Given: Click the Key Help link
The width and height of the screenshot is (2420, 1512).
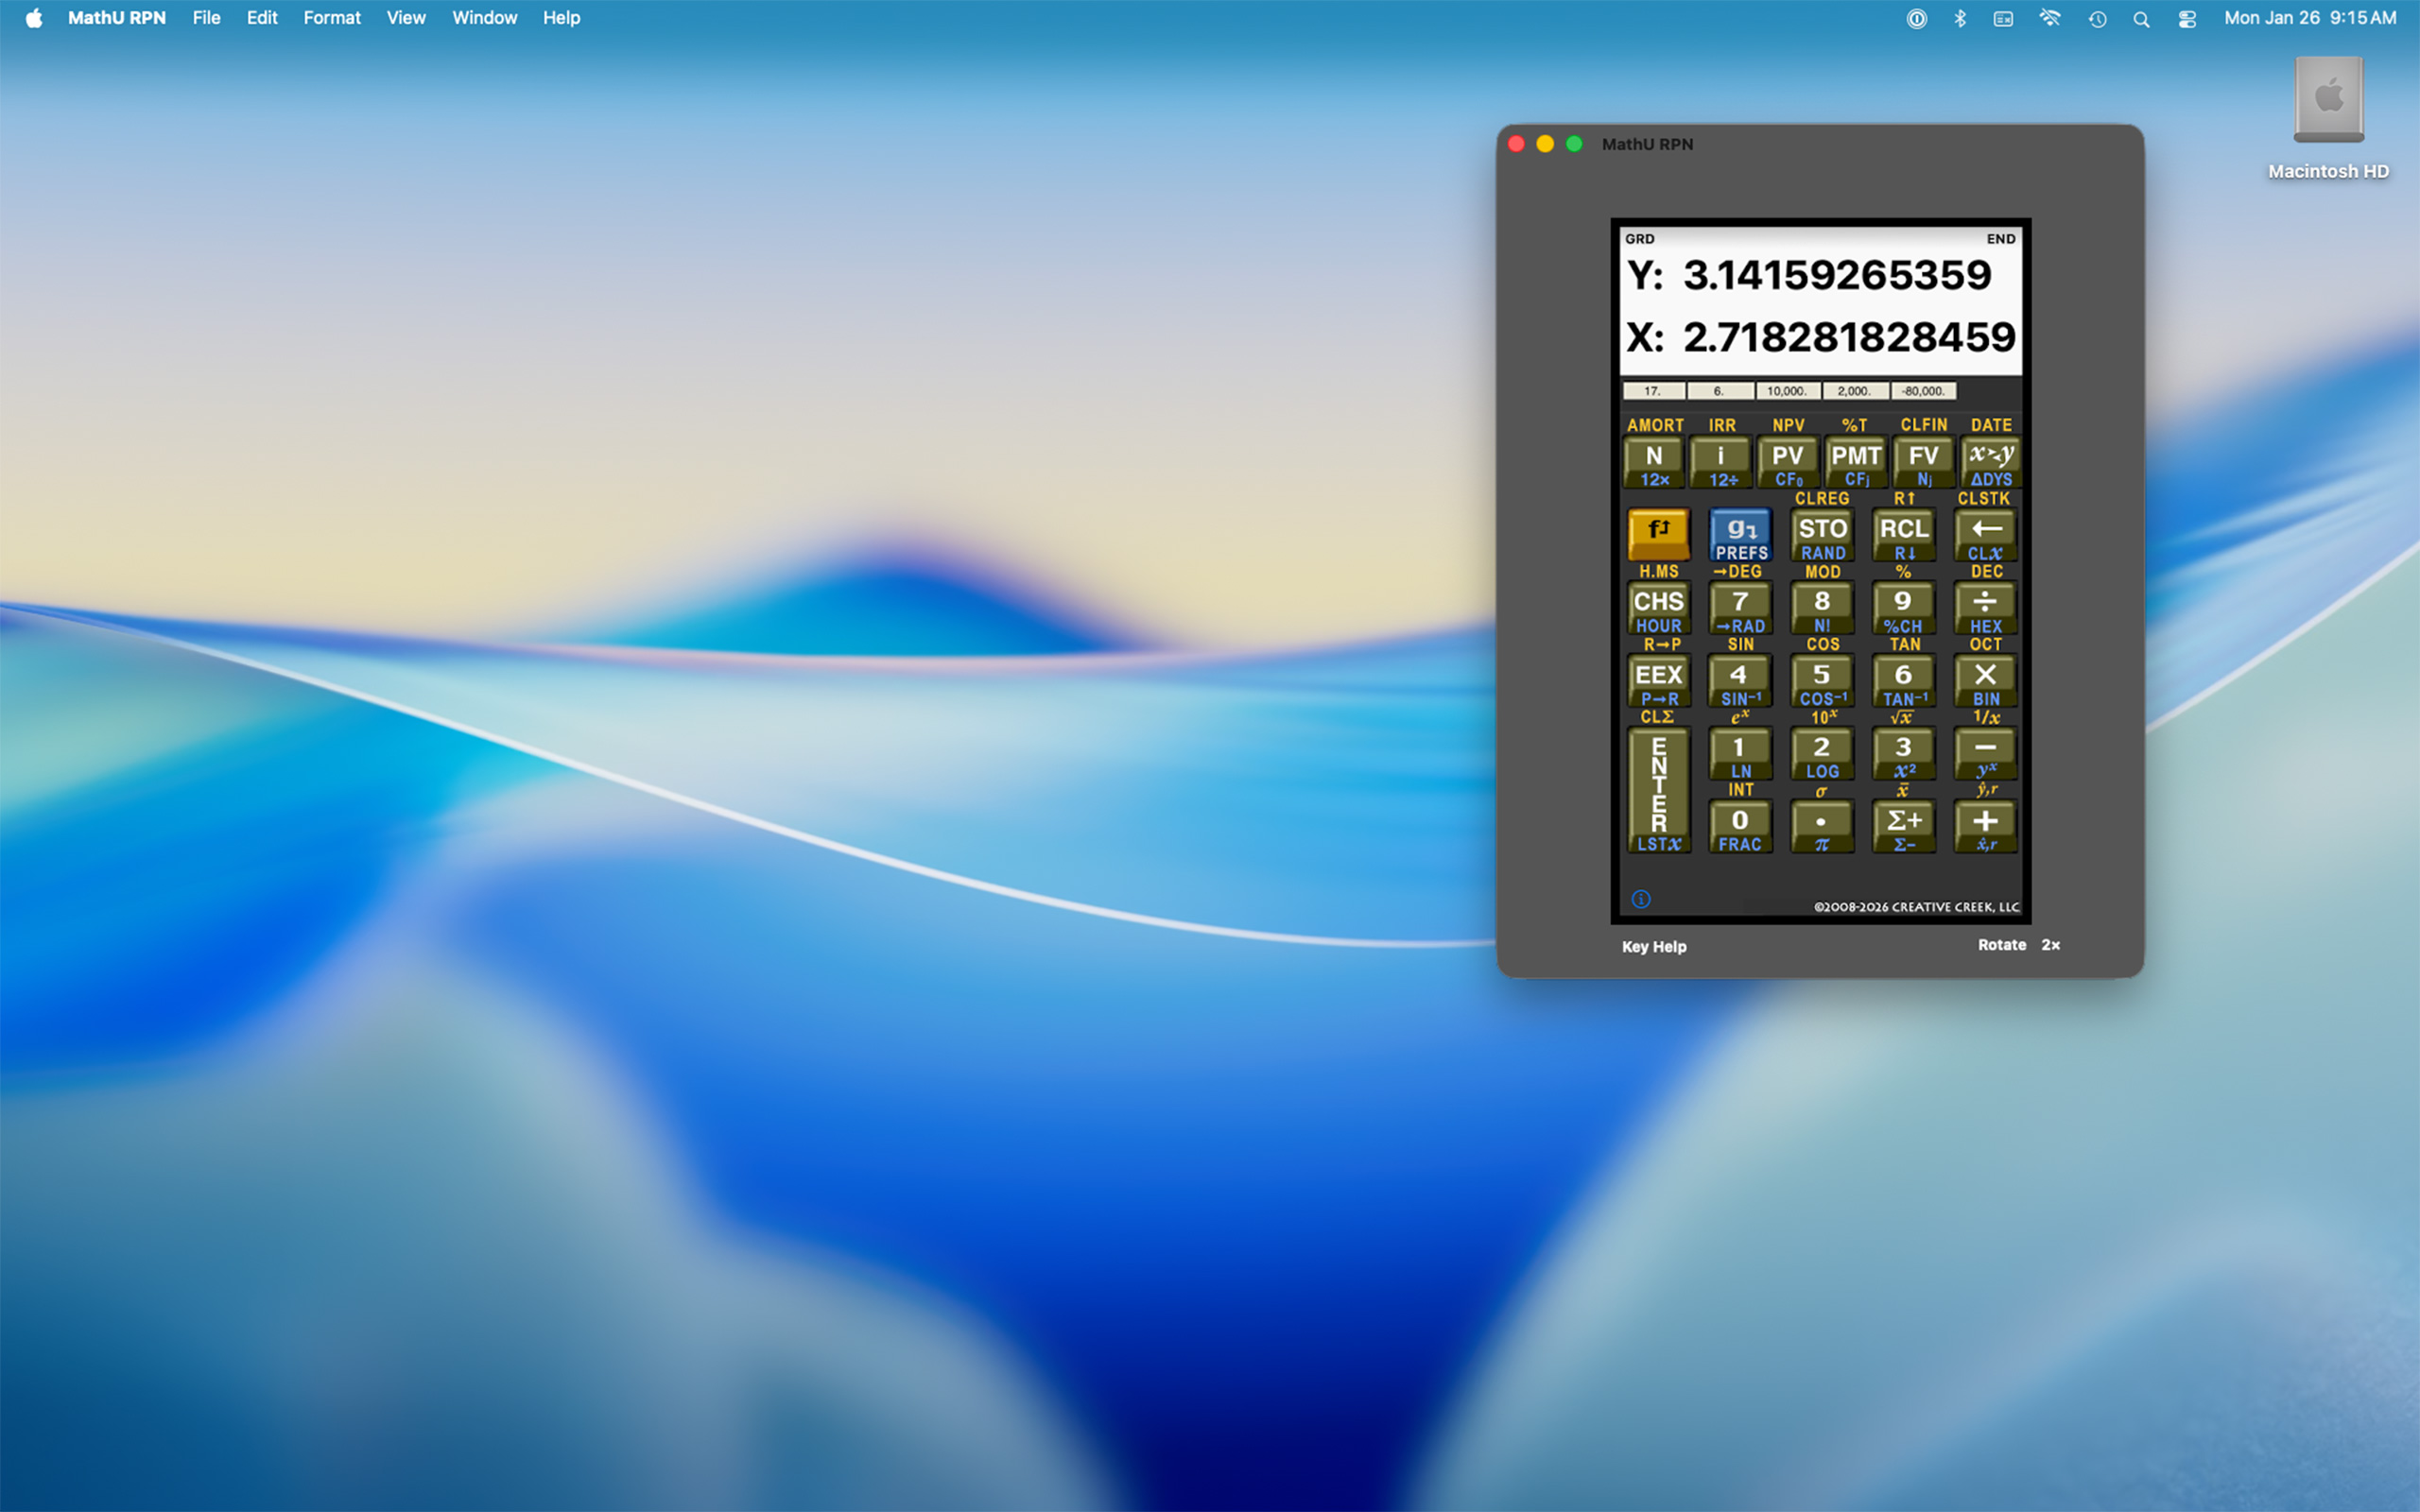Looking at the screenshot, I should pos(1654,946).
